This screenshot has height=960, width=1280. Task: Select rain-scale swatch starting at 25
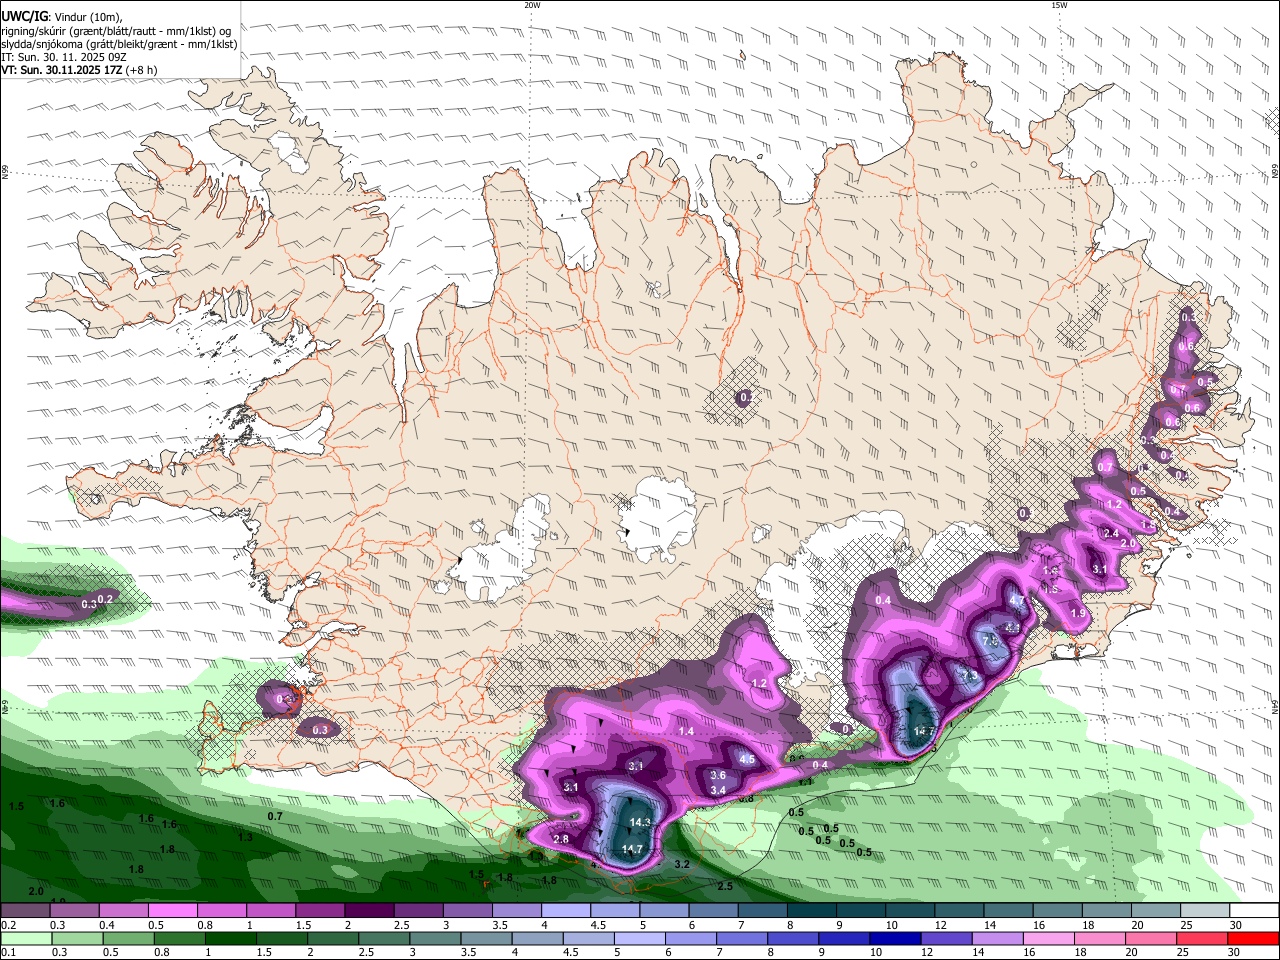pos(1203,938)
